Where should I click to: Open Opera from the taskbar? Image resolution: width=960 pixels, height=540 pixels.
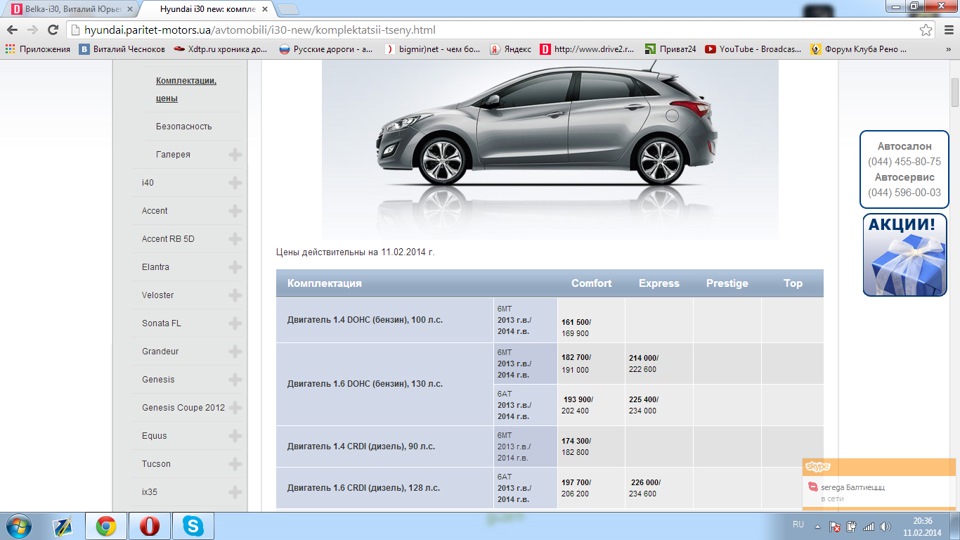pos(149,526)
